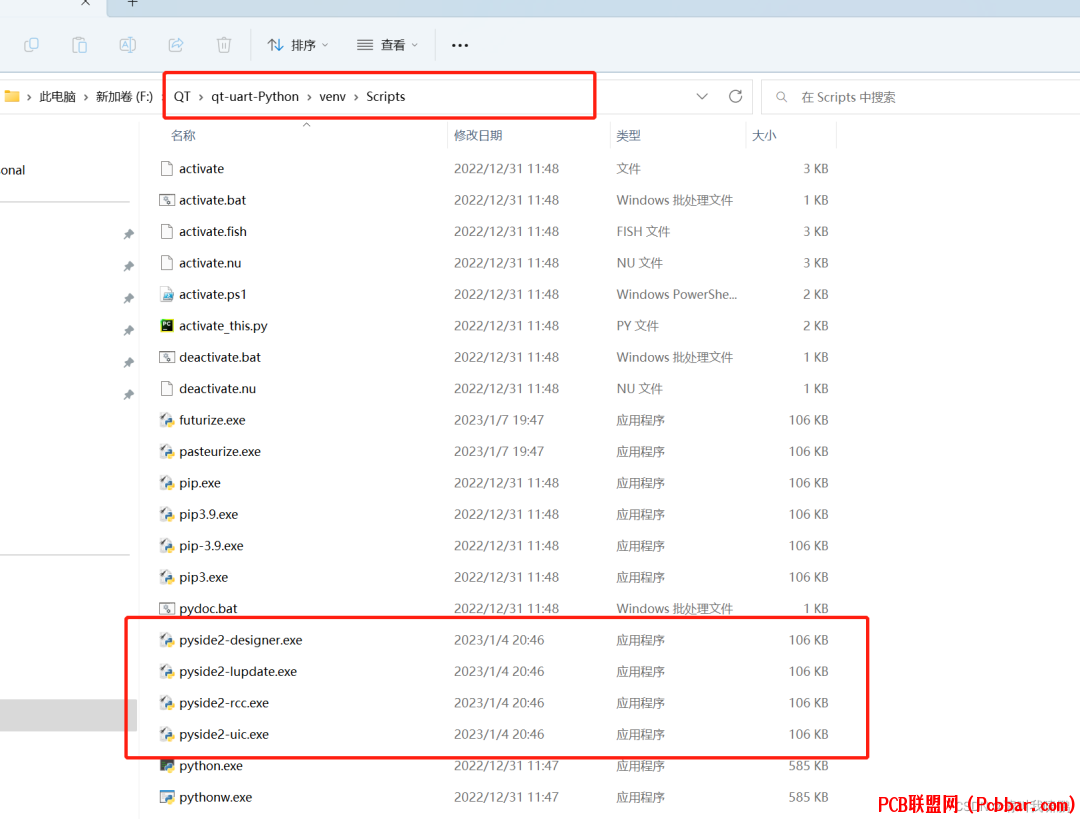Select venv in the breadcrumb path
Screen dimensions: 1080x819
[x=333, y=96]
